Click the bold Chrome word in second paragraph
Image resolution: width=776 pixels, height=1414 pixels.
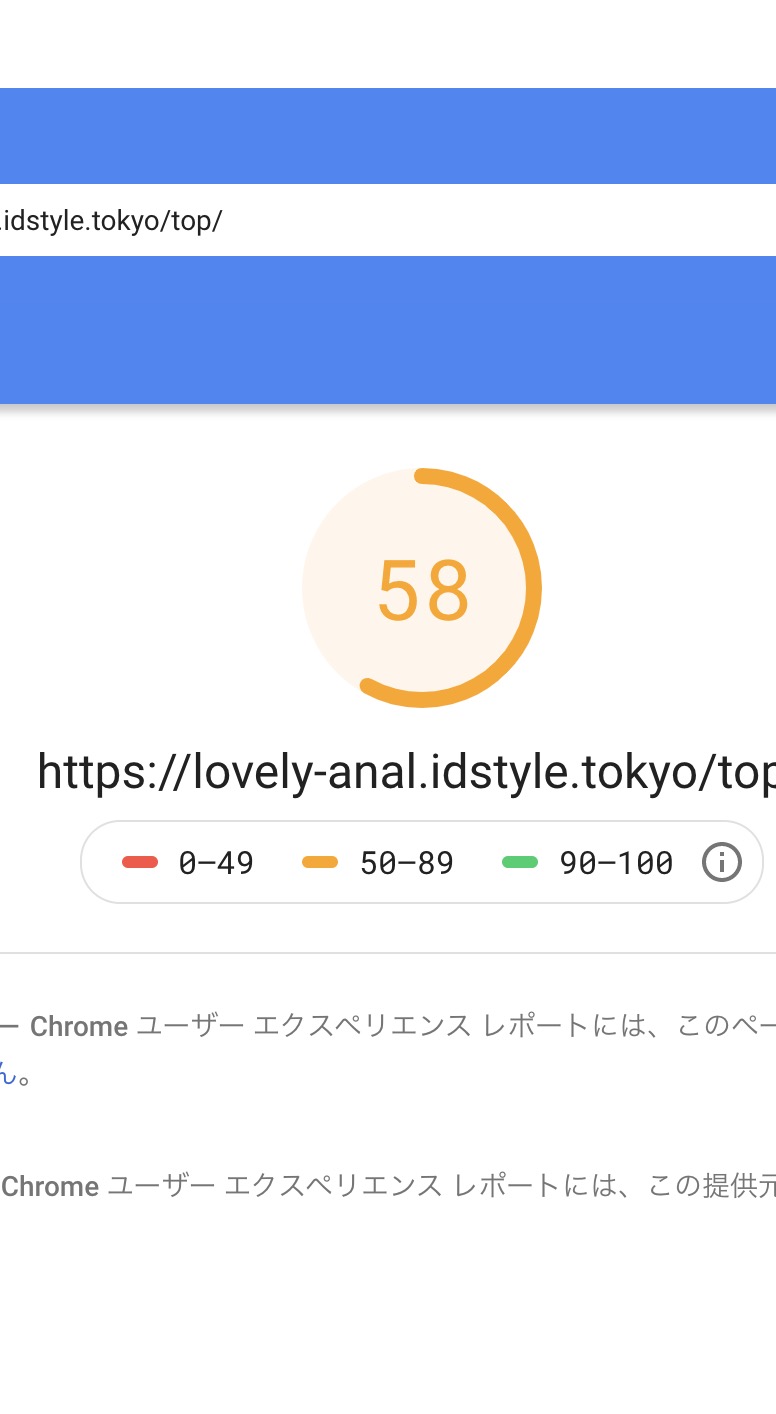(x=50, y=1187)
